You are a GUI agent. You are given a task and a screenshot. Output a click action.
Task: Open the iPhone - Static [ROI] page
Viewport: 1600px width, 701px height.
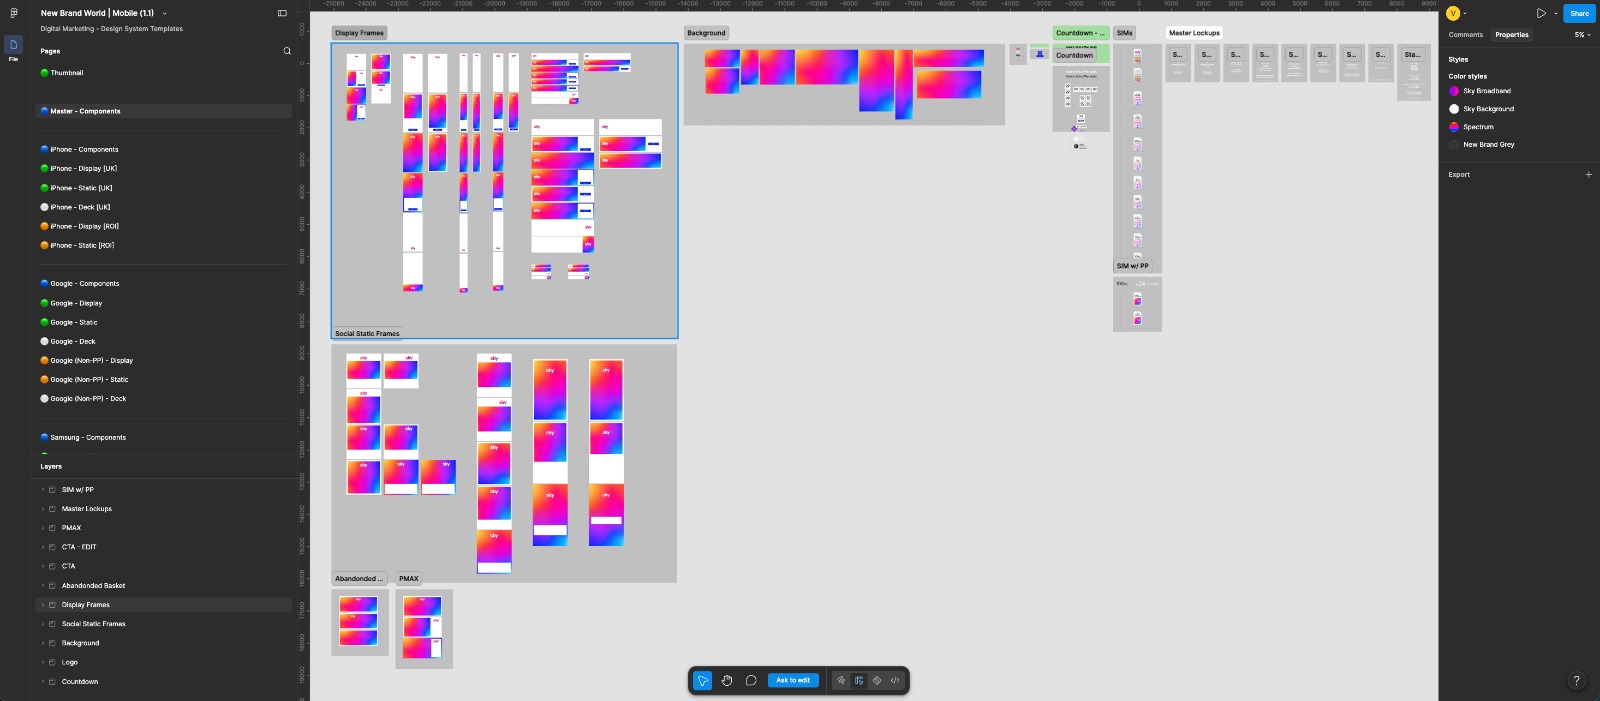pos(163,245)
